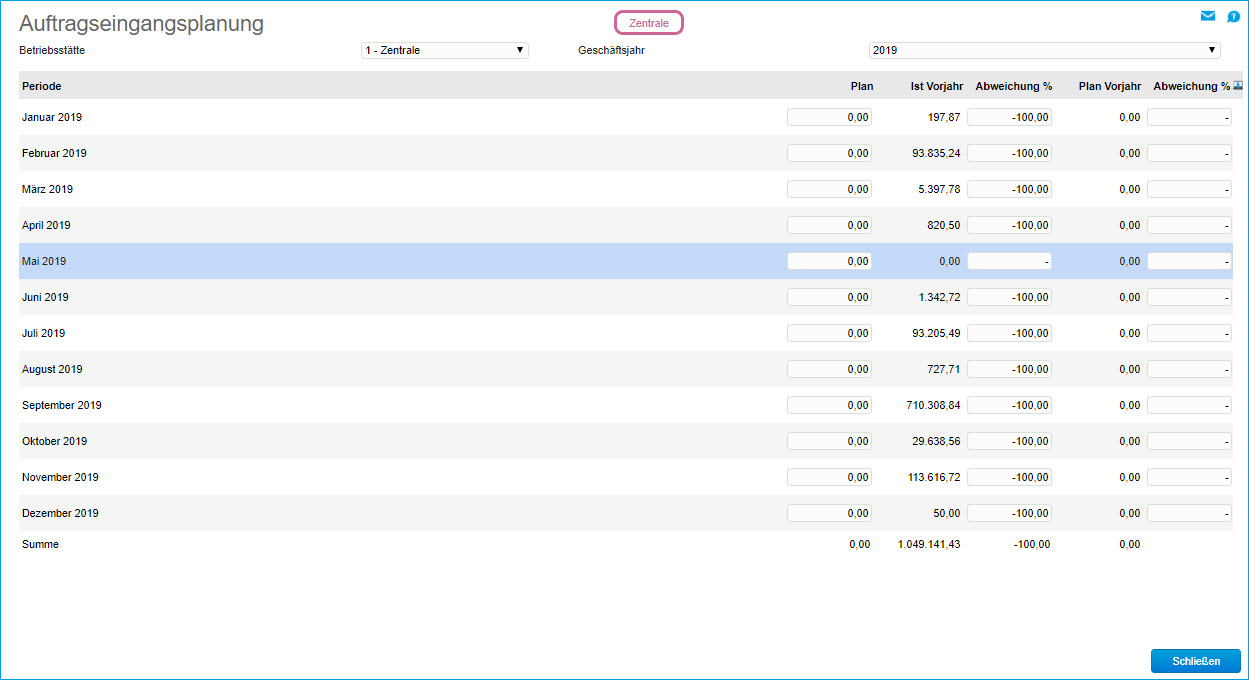Open the help speech bubble icon

(1233, 16)
